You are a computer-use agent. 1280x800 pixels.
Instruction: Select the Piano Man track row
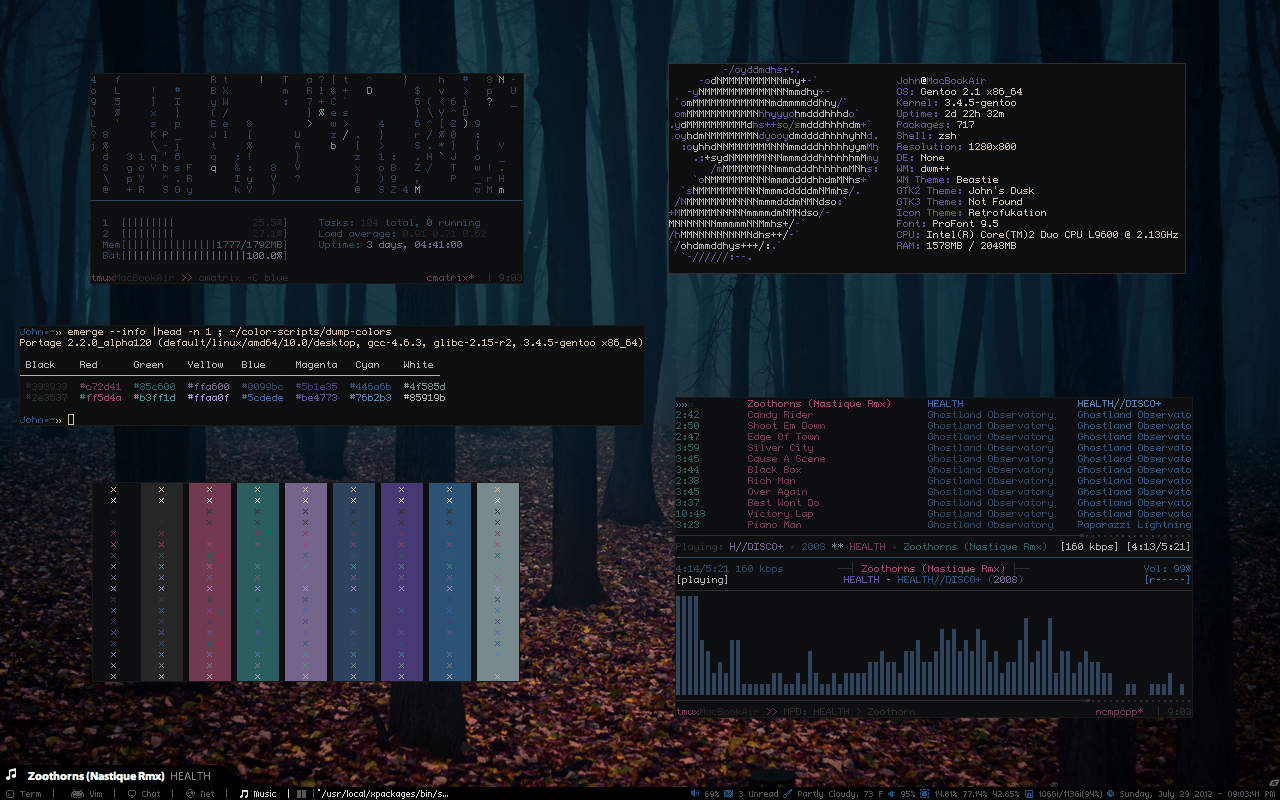pyautogui.click(x=774, y=525)
